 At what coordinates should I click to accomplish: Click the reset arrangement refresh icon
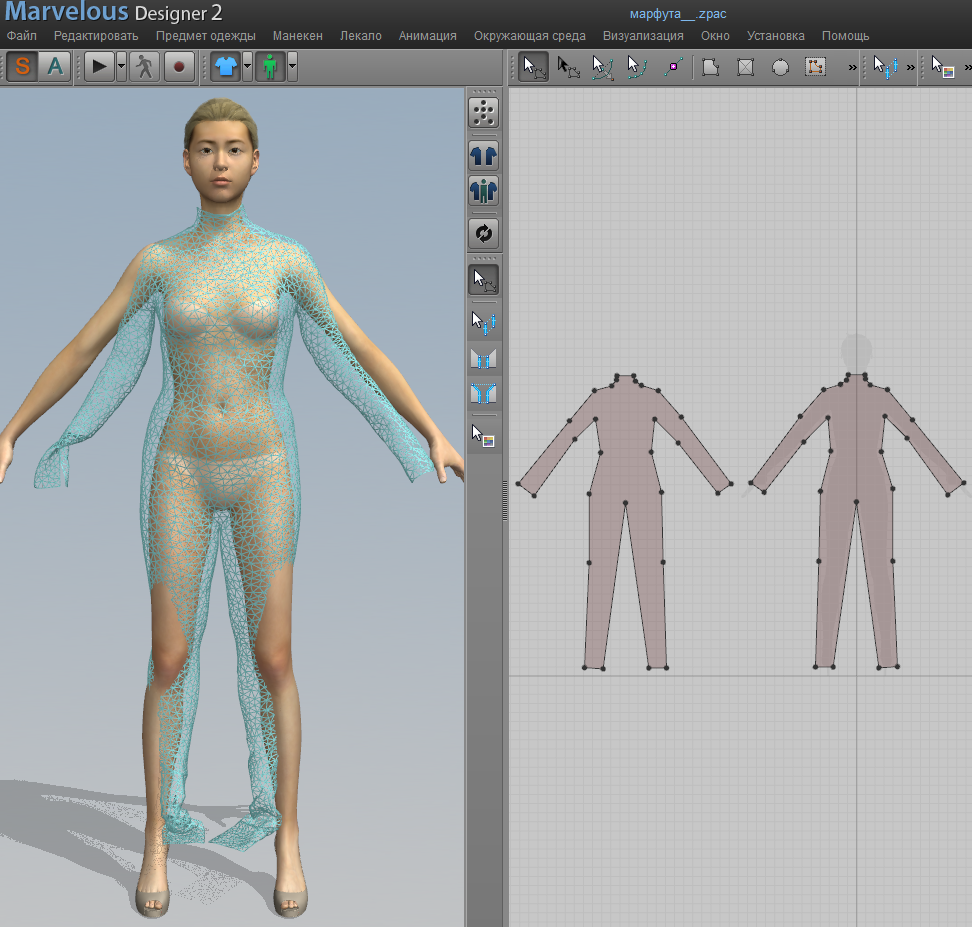coord(484,233)
